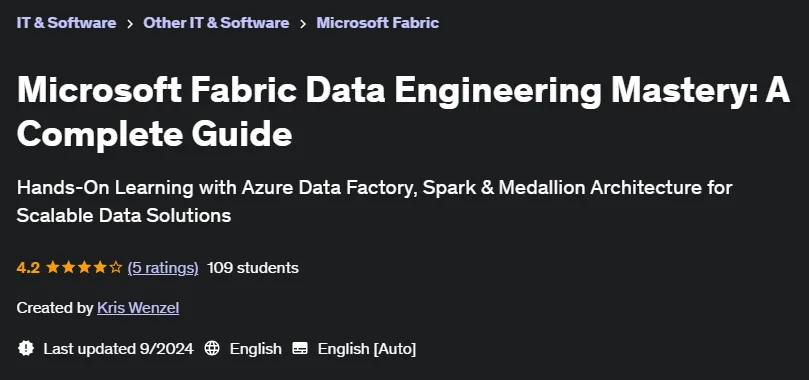Click the course title heading
Image resolution: width=809 pixels, height=380 pixels.
coord(403,112)
